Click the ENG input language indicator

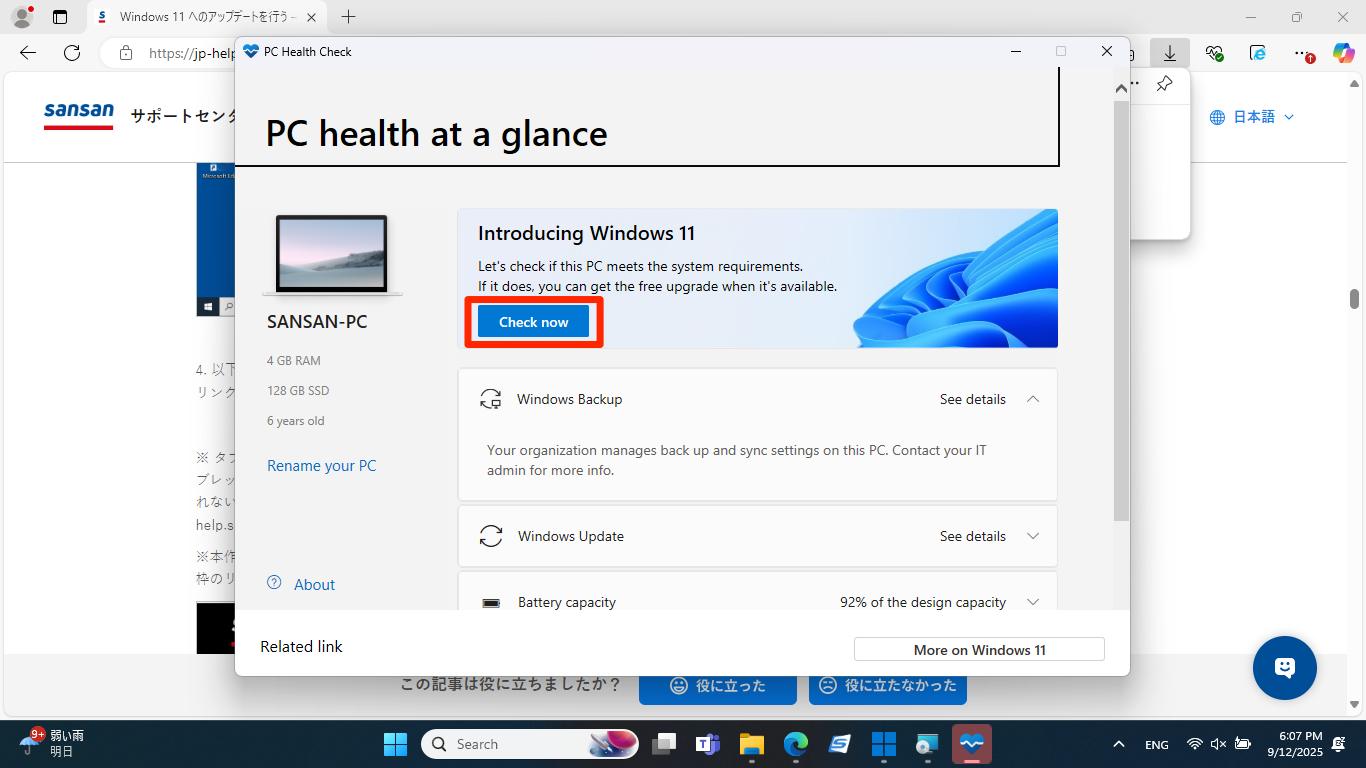1157,744
